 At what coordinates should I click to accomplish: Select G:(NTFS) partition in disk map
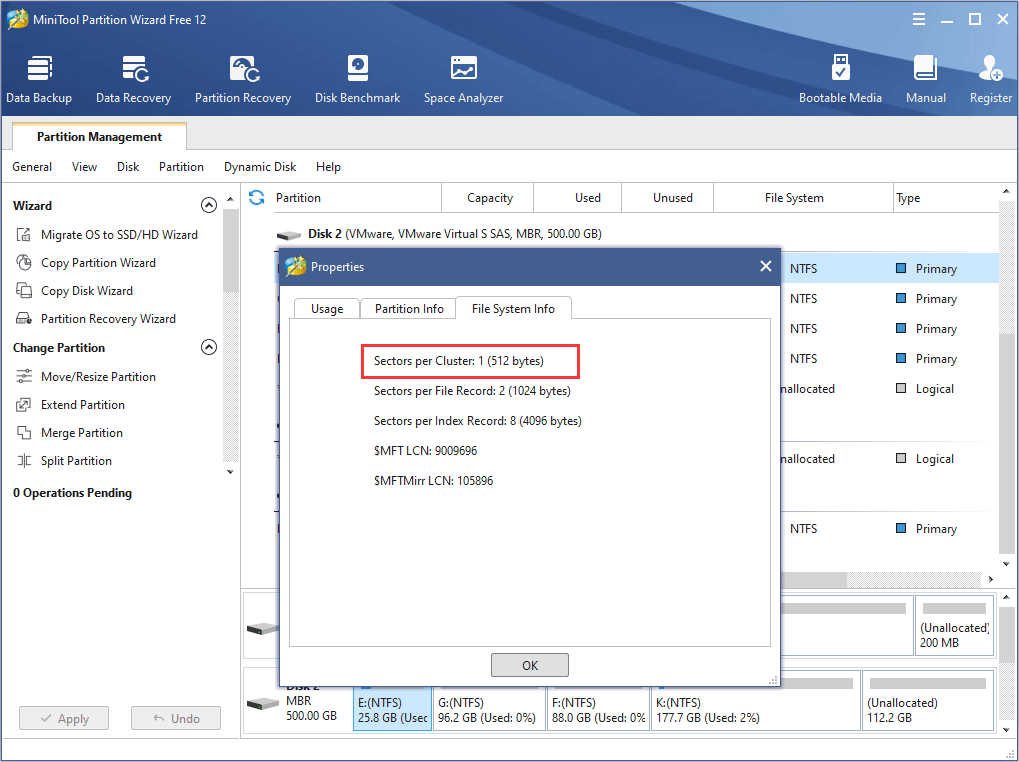point(489,708)
